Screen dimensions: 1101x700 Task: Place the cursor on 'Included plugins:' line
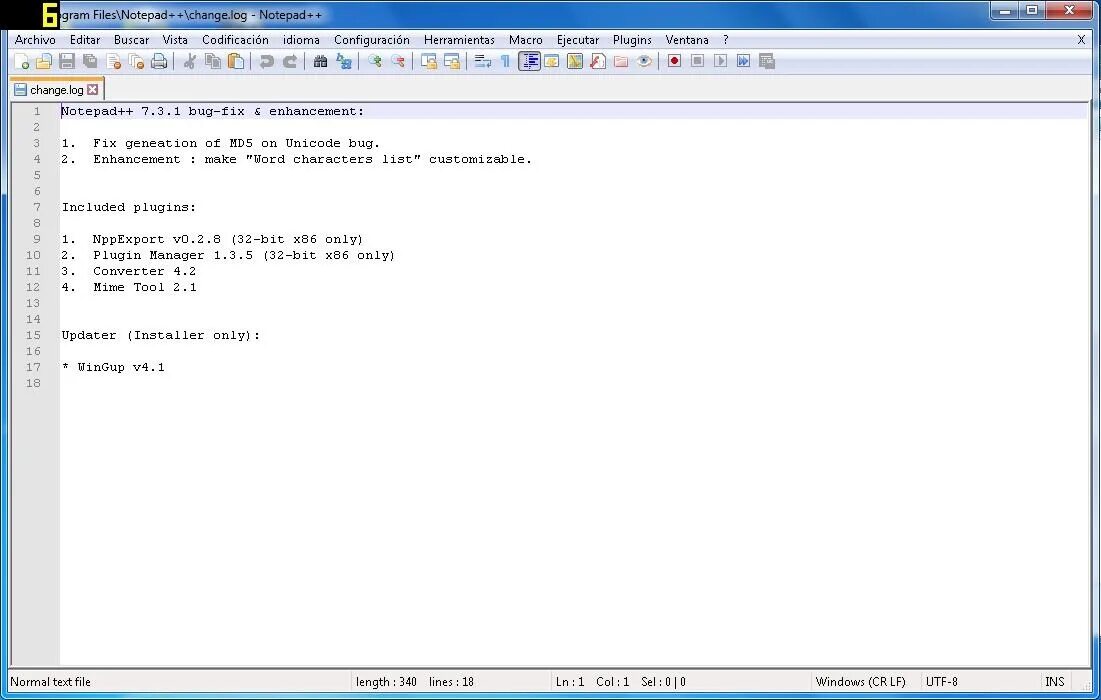point(129,207)
